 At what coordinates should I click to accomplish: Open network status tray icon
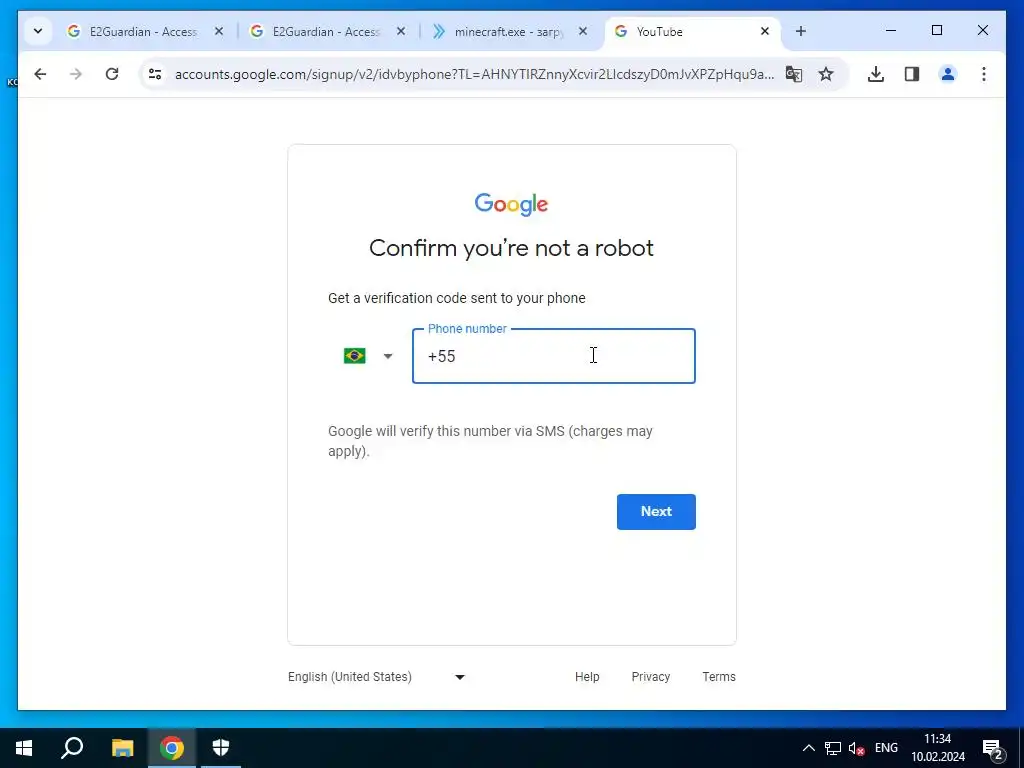click(x=833, y=748)
